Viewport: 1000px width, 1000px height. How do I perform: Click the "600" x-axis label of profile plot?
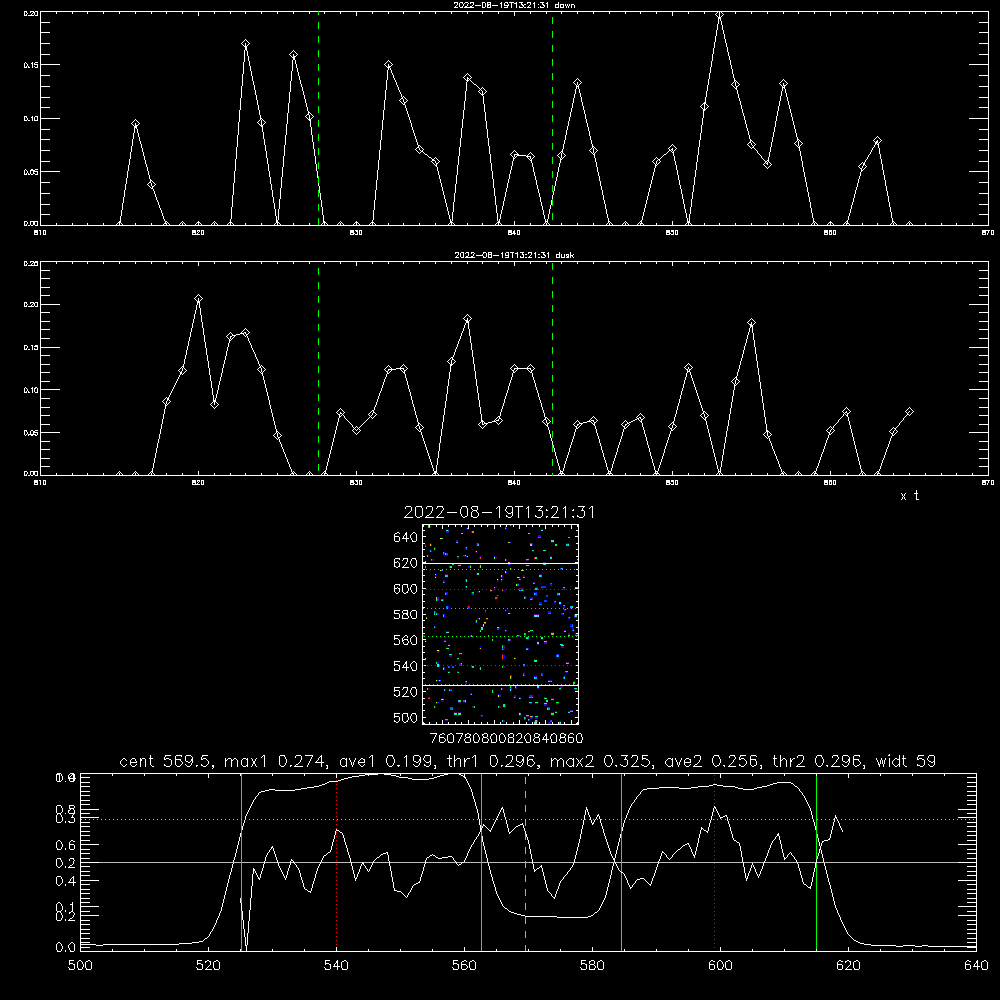721,966
